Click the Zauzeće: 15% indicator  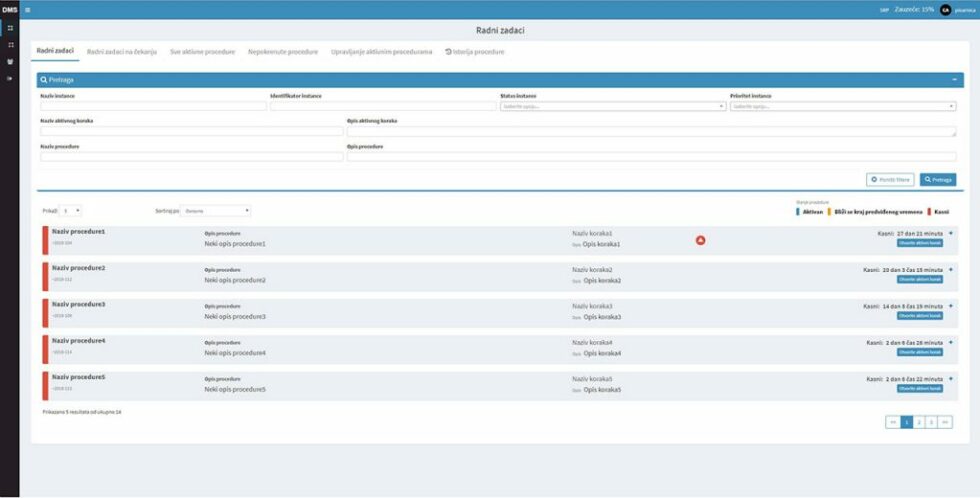point(914,10)
